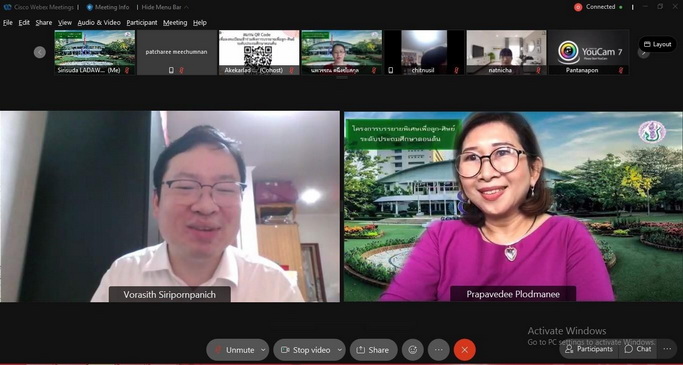Open the more options ellipsis in call controls

pos(439,350)
